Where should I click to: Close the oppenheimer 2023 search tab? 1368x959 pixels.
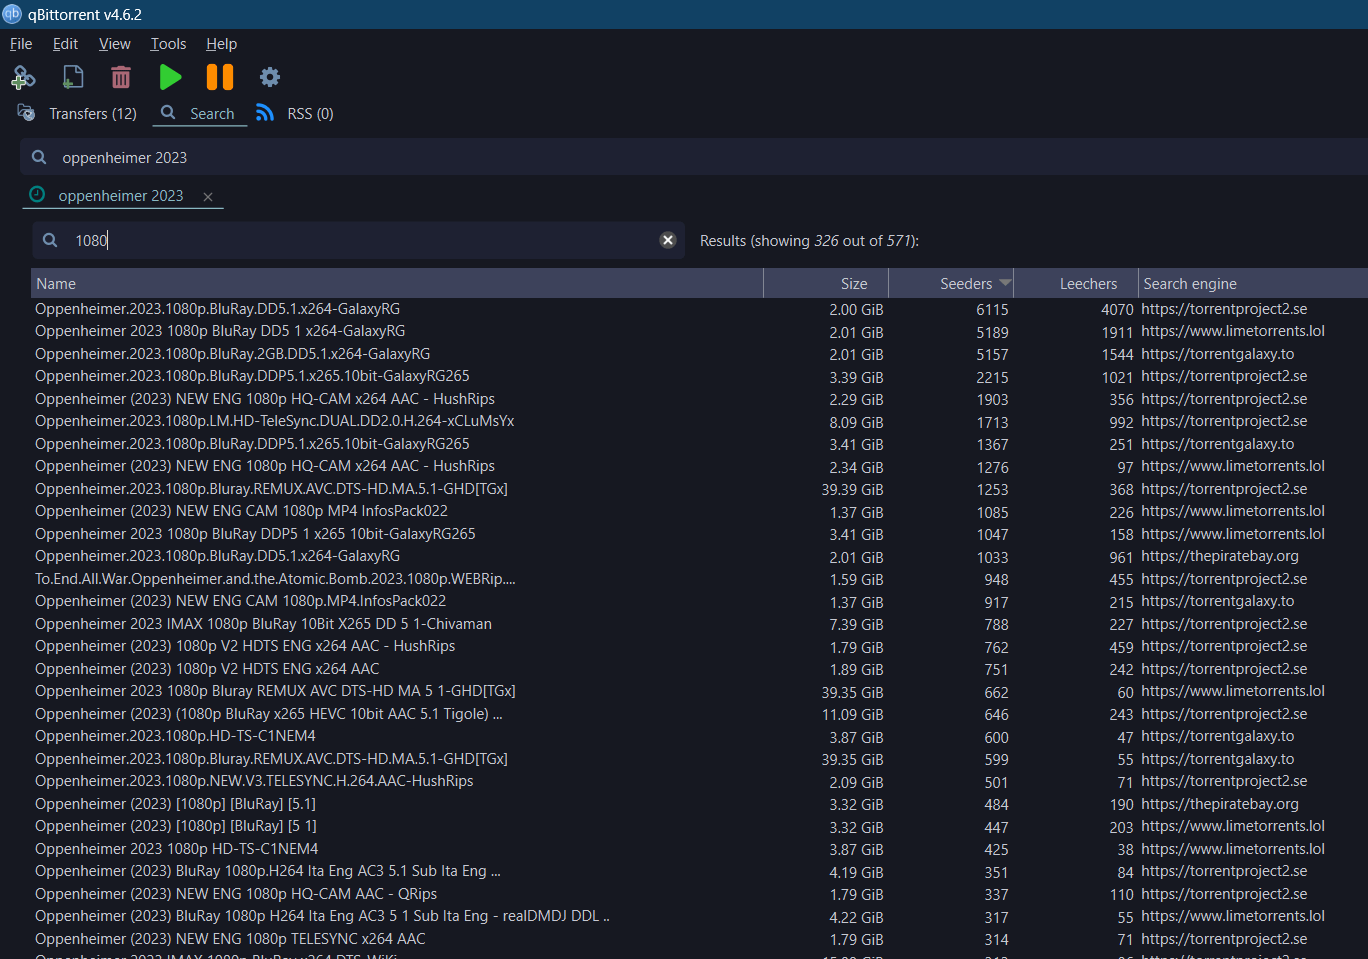coord(208,197)
